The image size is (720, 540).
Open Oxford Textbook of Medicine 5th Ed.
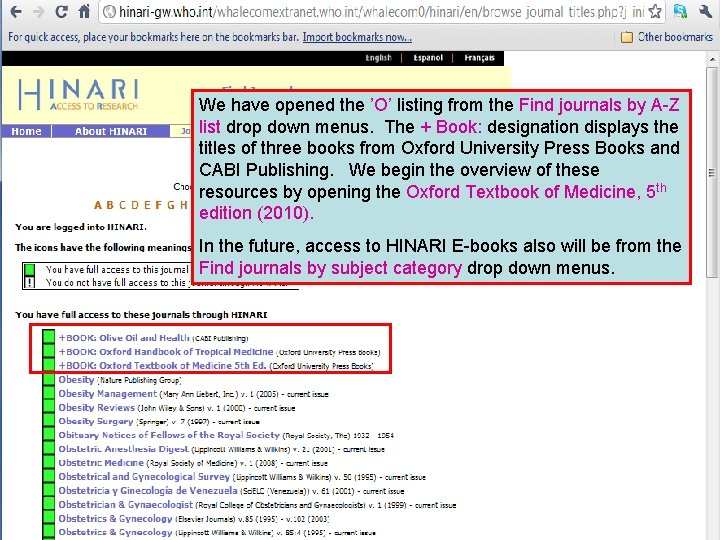pyautogui.click(x=163, y=366)
